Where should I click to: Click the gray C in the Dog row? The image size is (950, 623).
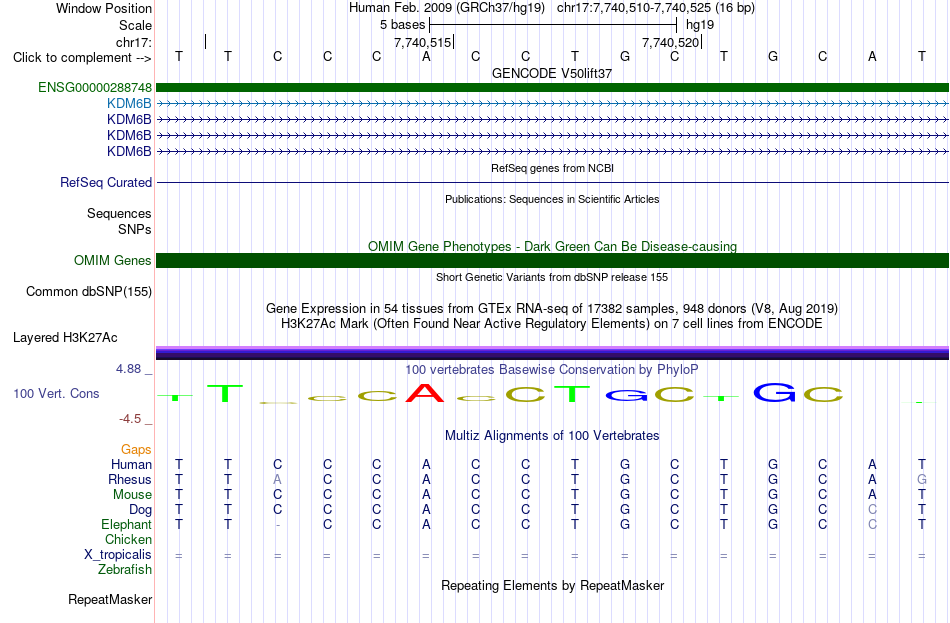[872, 510]
